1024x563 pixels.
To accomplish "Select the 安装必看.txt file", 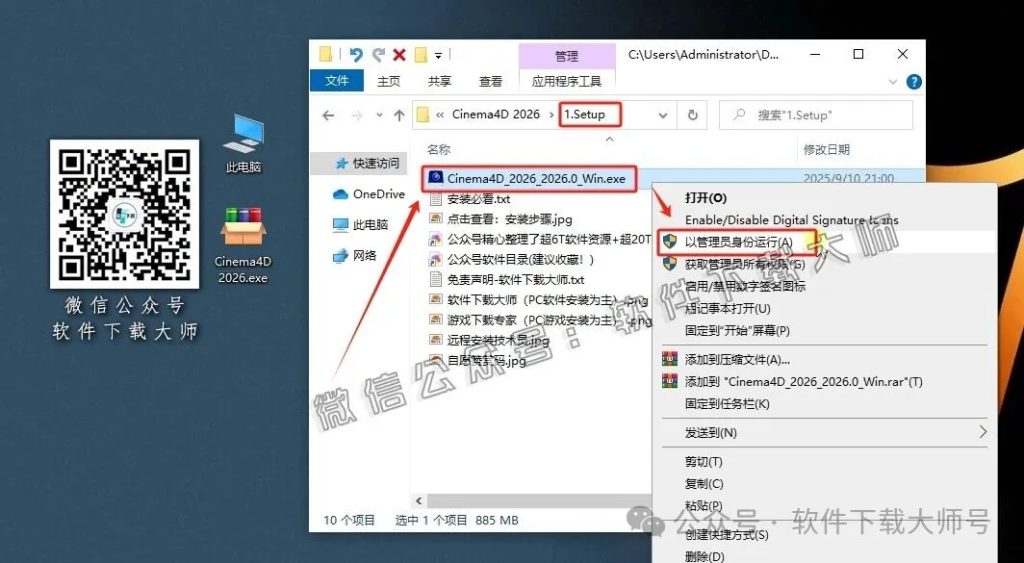I will (479, 199).
